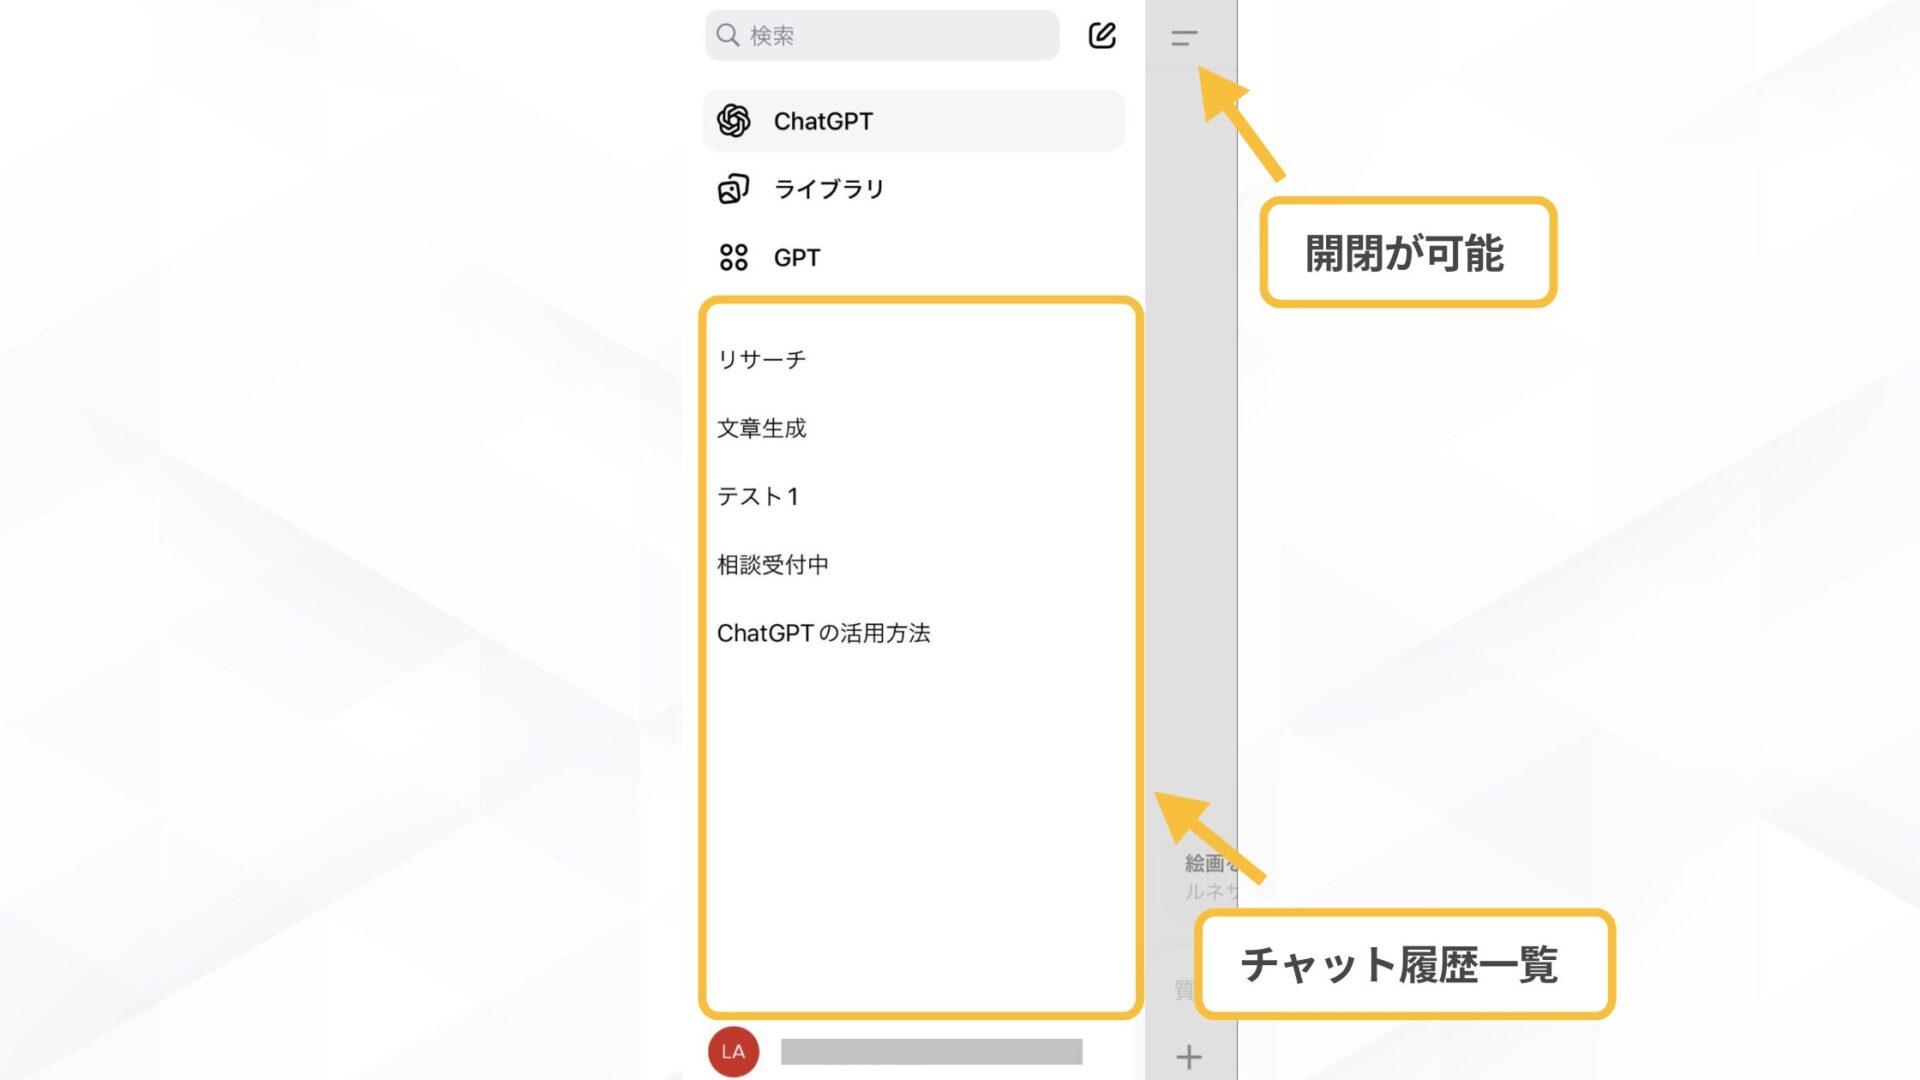Select ChatGPT from the sidebar navigation
1920x1080 pixels.
point(824,121)
